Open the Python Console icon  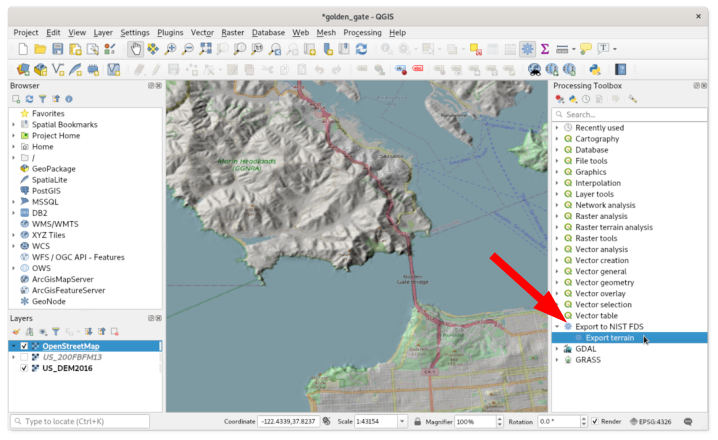pyautogui.click(x=595, y=70)
